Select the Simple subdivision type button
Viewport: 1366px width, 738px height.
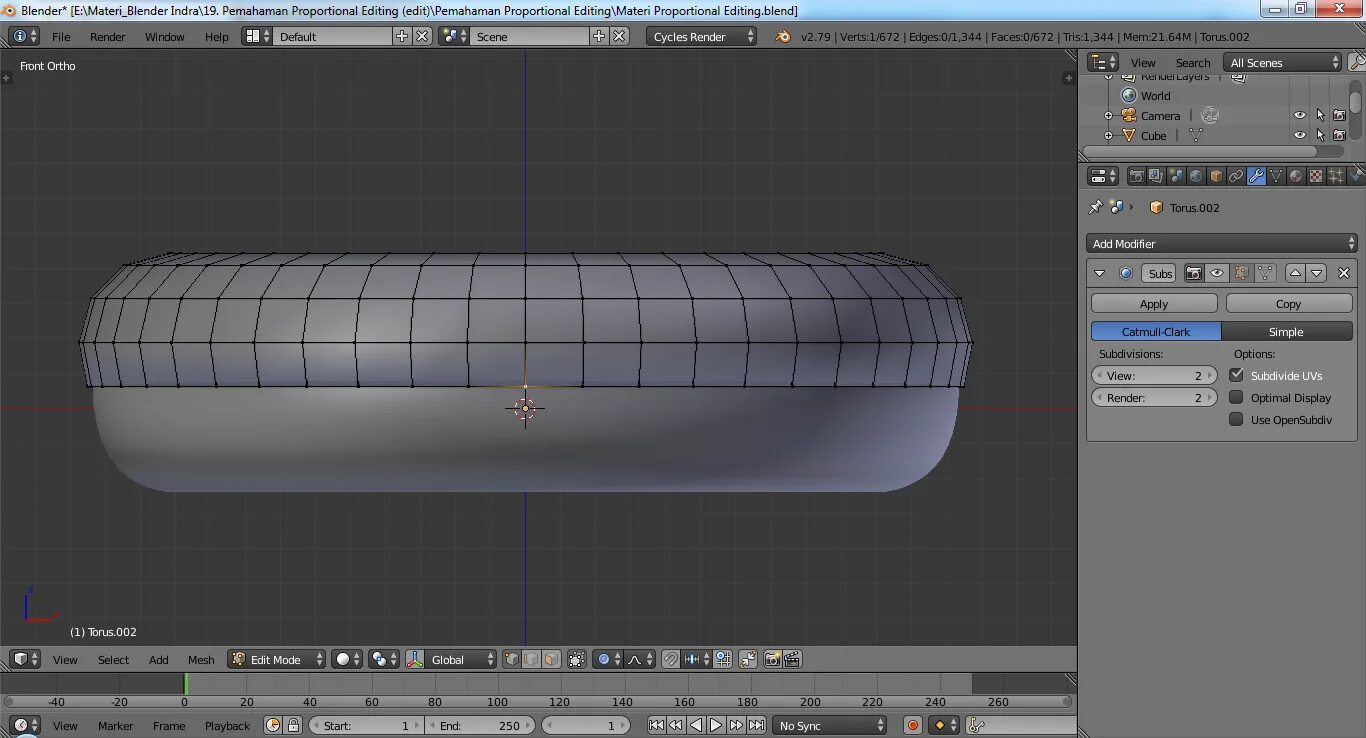coord(1286,331)
